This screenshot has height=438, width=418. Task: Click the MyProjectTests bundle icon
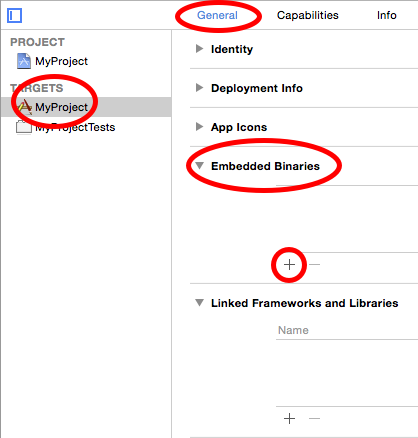[x=24, y=127]
